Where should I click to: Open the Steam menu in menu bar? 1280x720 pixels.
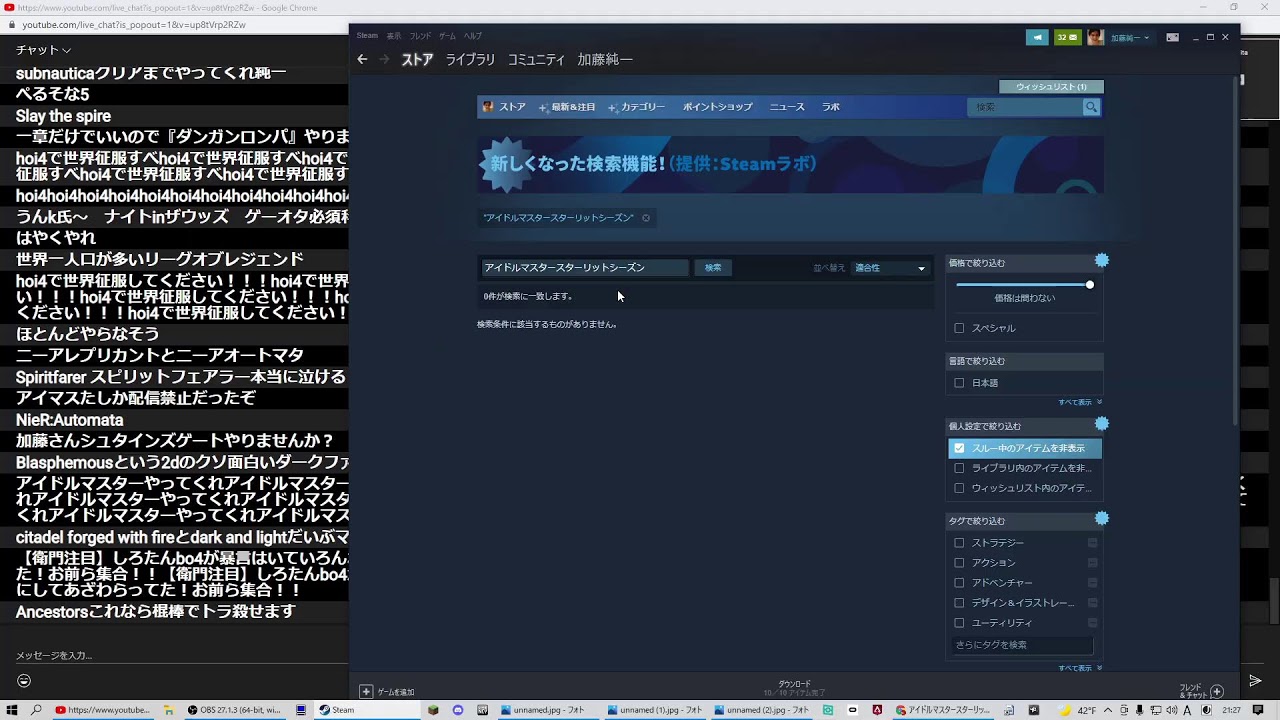367,36
